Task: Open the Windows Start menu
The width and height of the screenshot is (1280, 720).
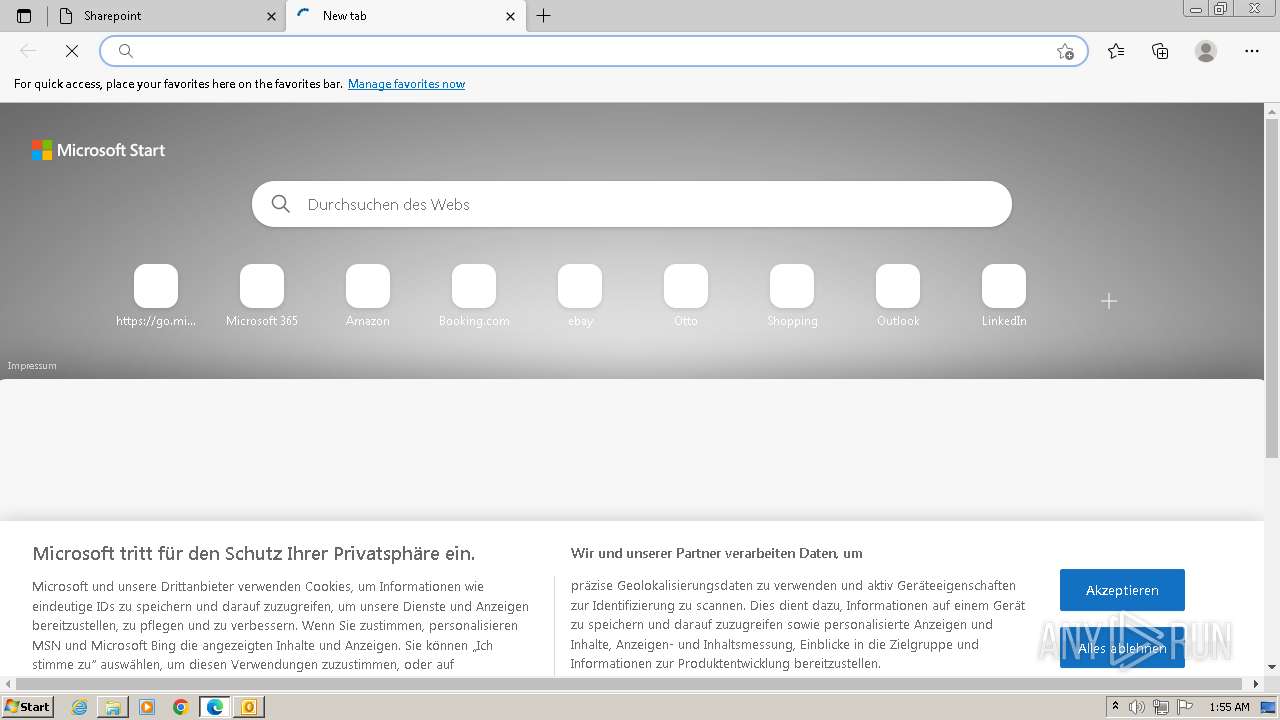Action: pyautogui.click(x=28, y=707)
